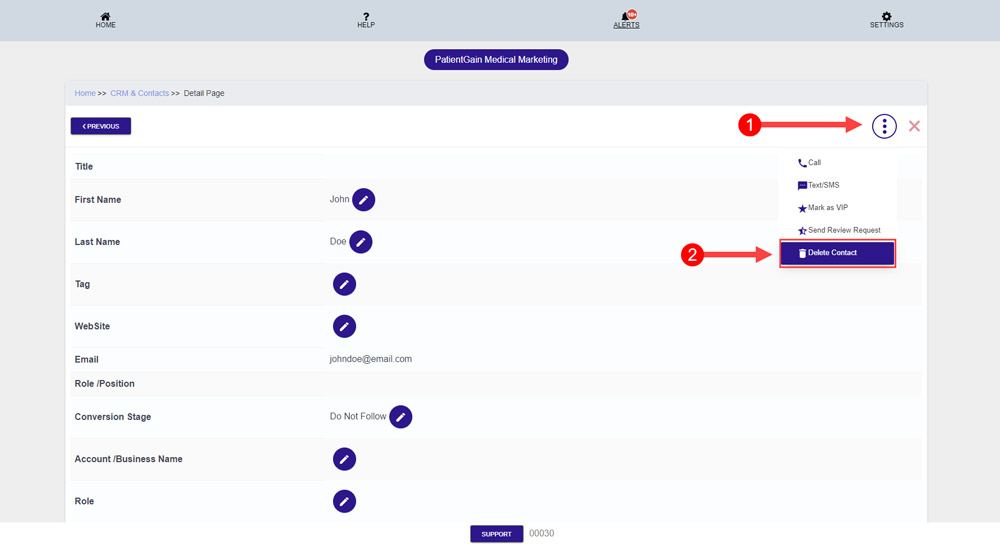Edit Conversion Stage pencil icon
Screen dimensions: 1000x544
click(401, 416)
